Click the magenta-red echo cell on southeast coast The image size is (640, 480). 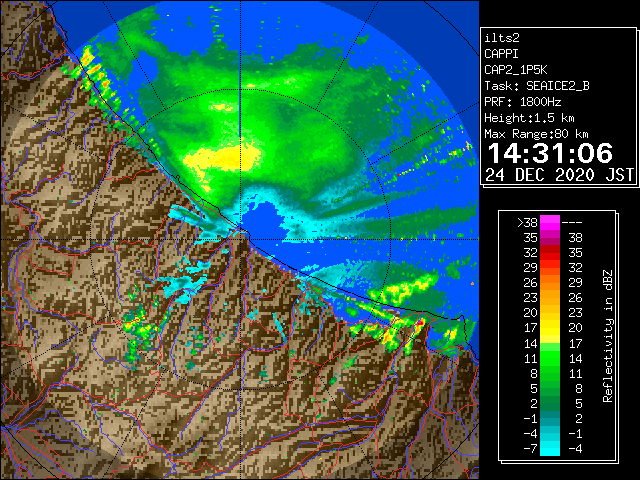click(420, 323)
